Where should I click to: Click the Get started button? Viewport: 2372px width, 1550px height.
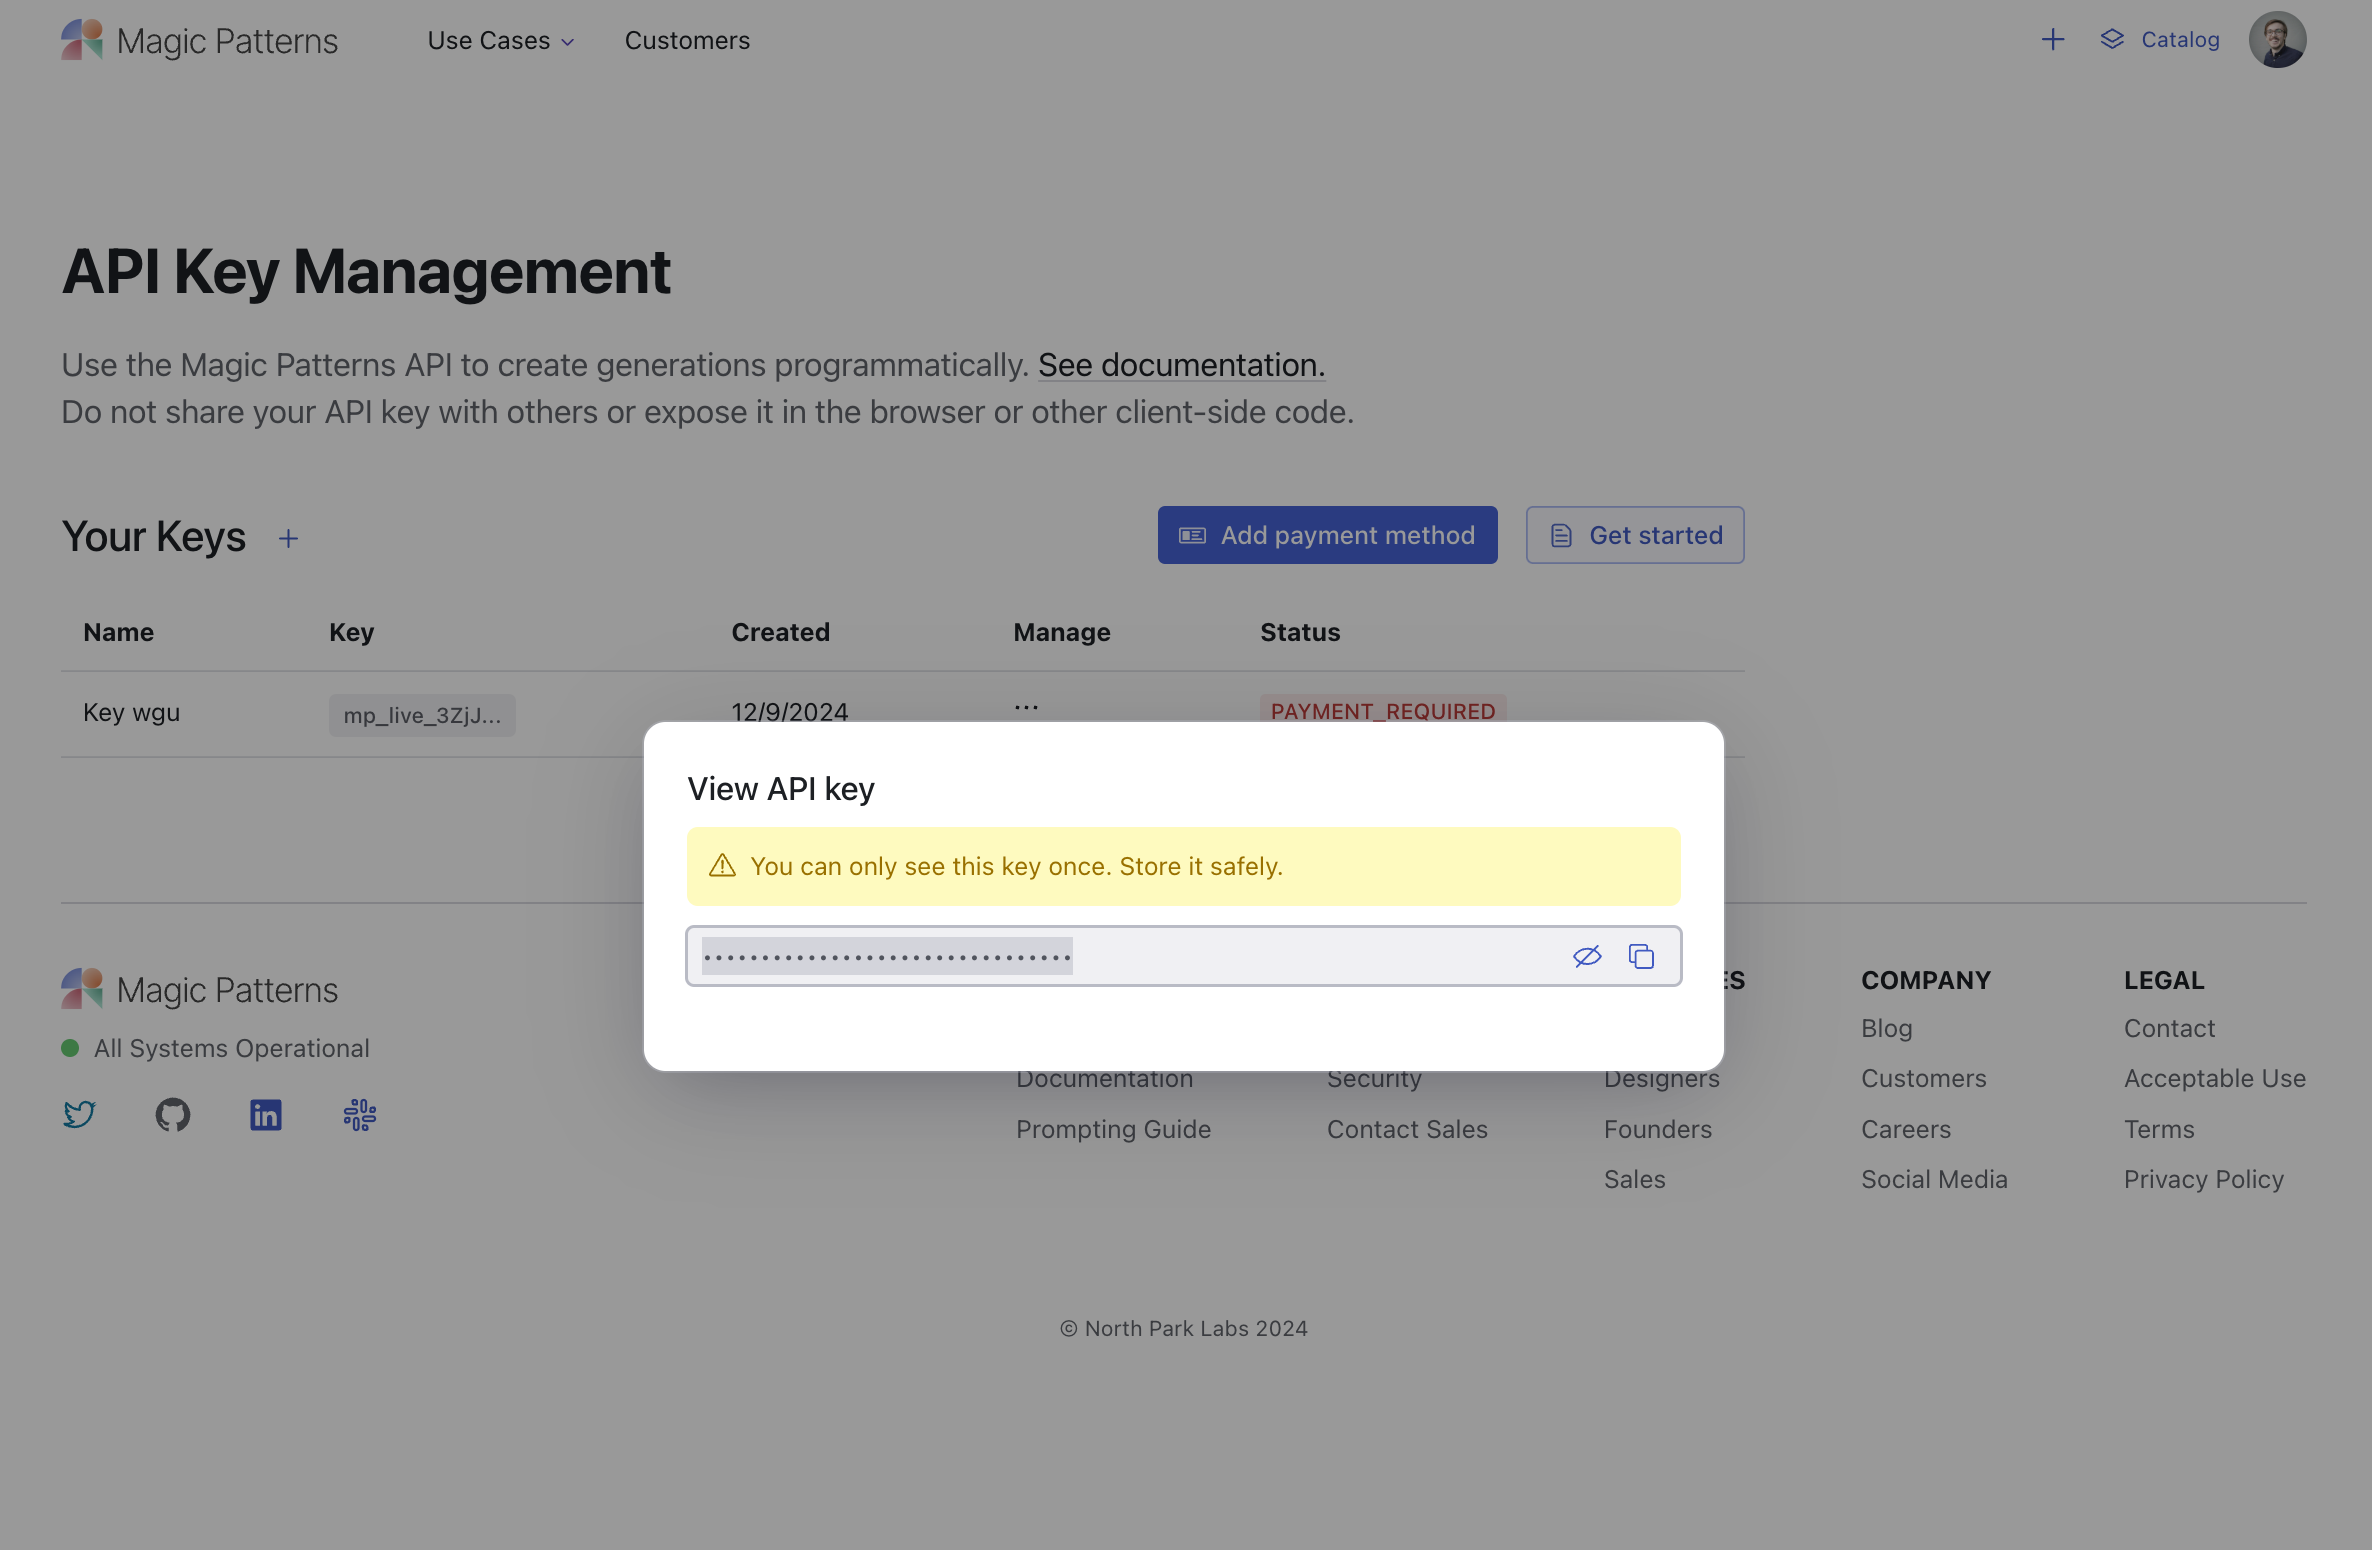coord(1635,535)
